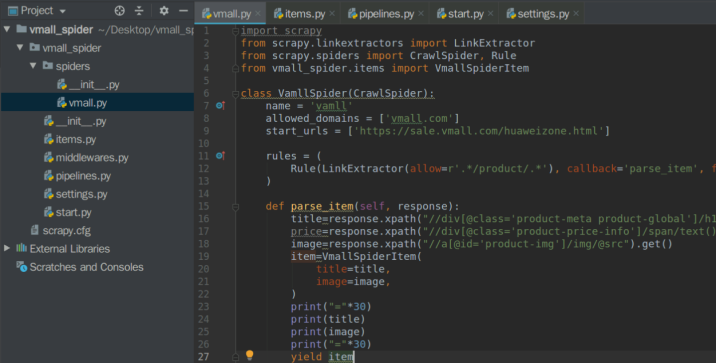Screen dimensions: 717x363
Task: Place cursor on 'yield item' line
Action: [x=322, y=357]
